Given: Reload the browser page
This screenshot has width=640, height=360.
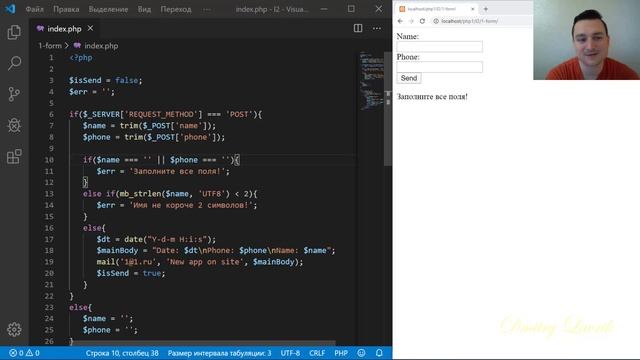Looking at the screenshot, I should click(x=422, y=21).
